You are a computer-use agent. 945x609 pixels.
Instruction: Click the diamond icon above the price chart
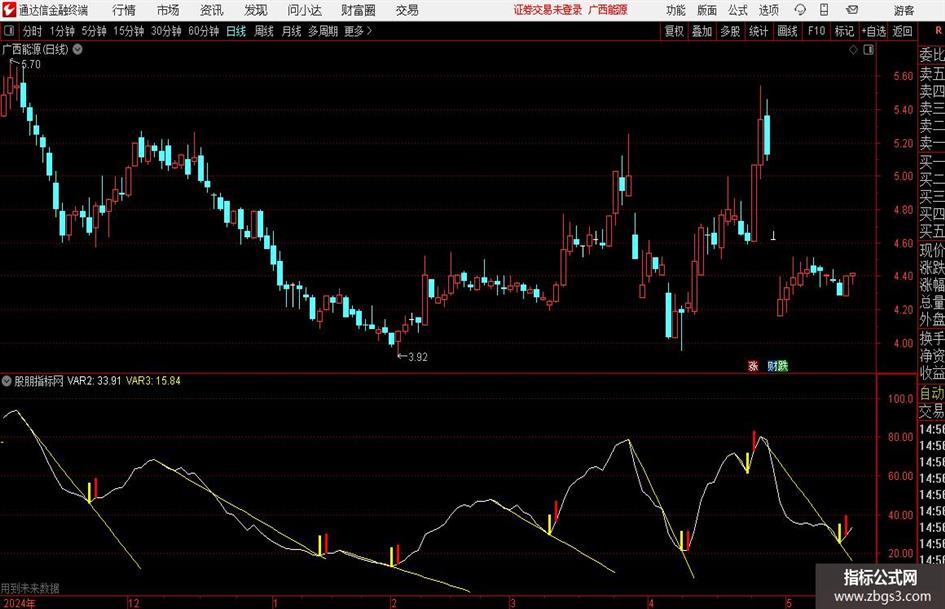pos(853,50)
